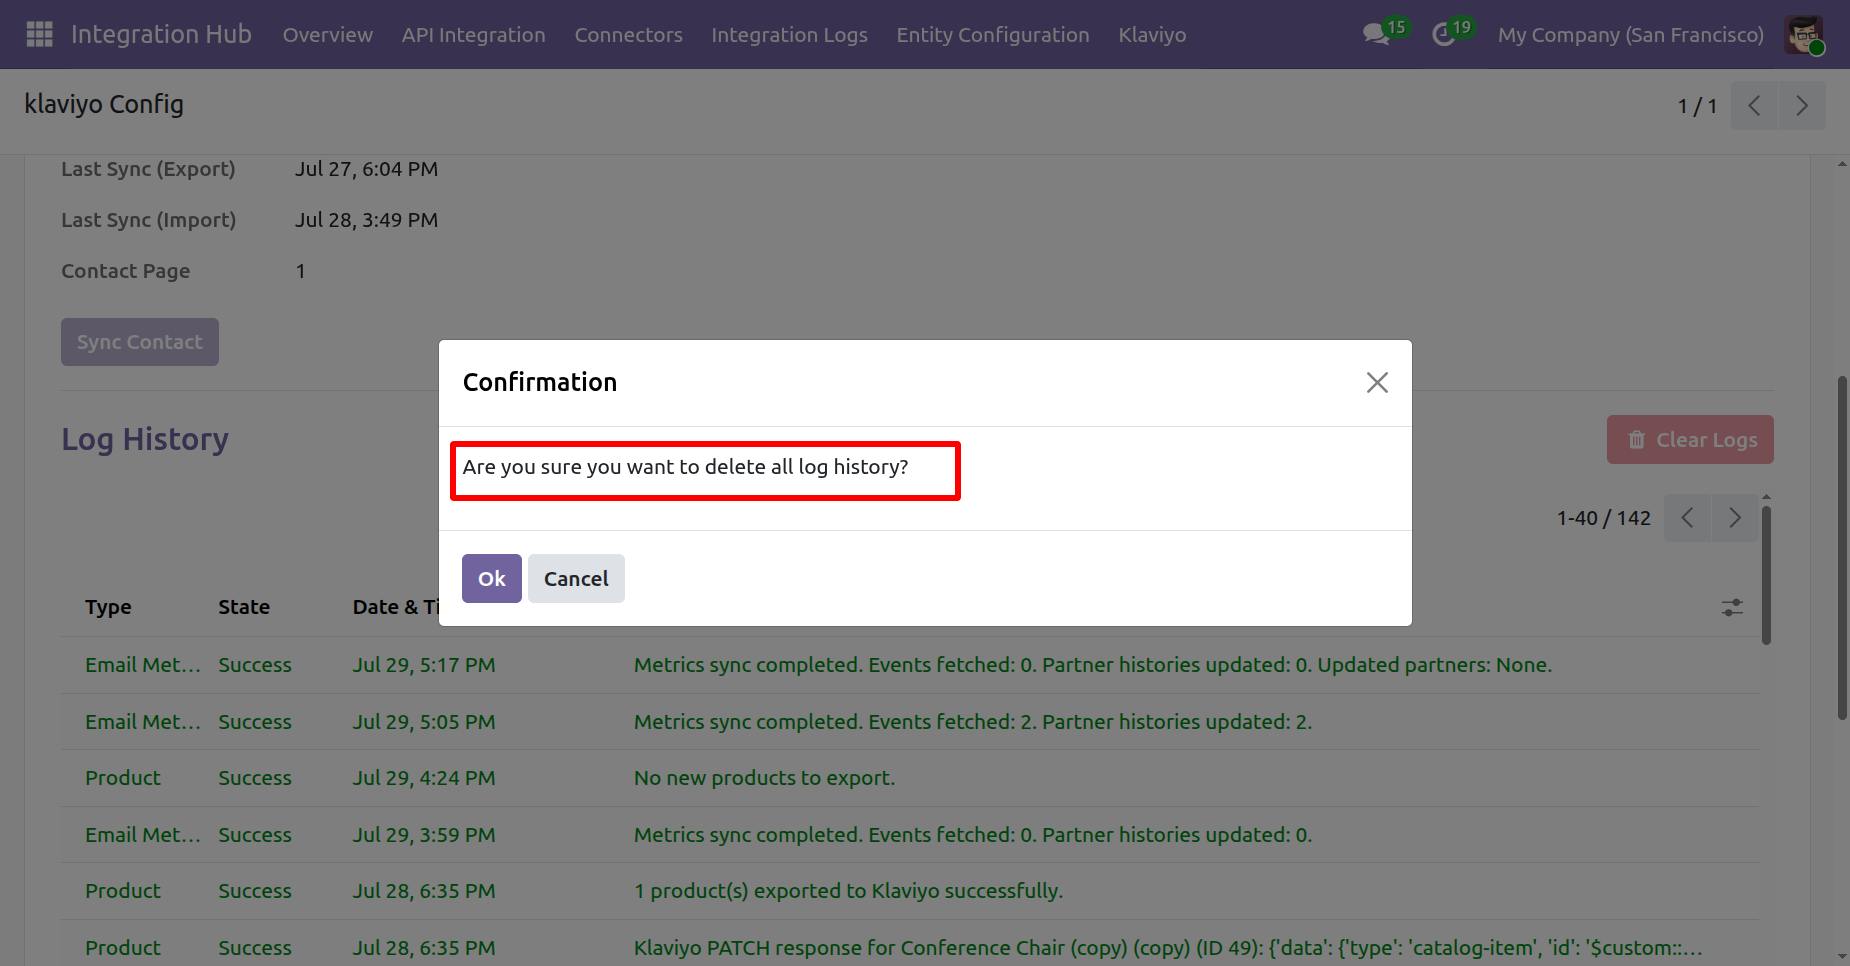Open the Integration Logs menu
Screen dimensions: 1850x966
789,35
